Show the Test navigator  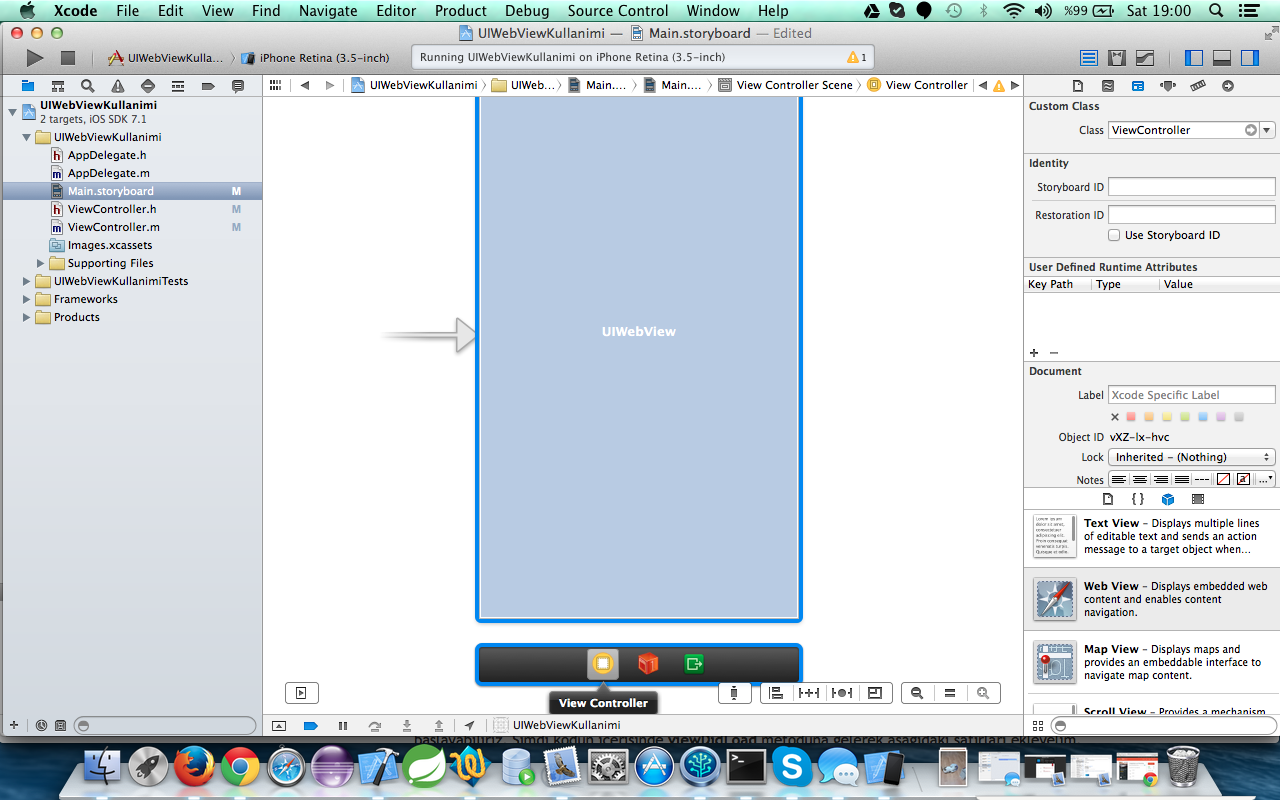click(148, 86)
